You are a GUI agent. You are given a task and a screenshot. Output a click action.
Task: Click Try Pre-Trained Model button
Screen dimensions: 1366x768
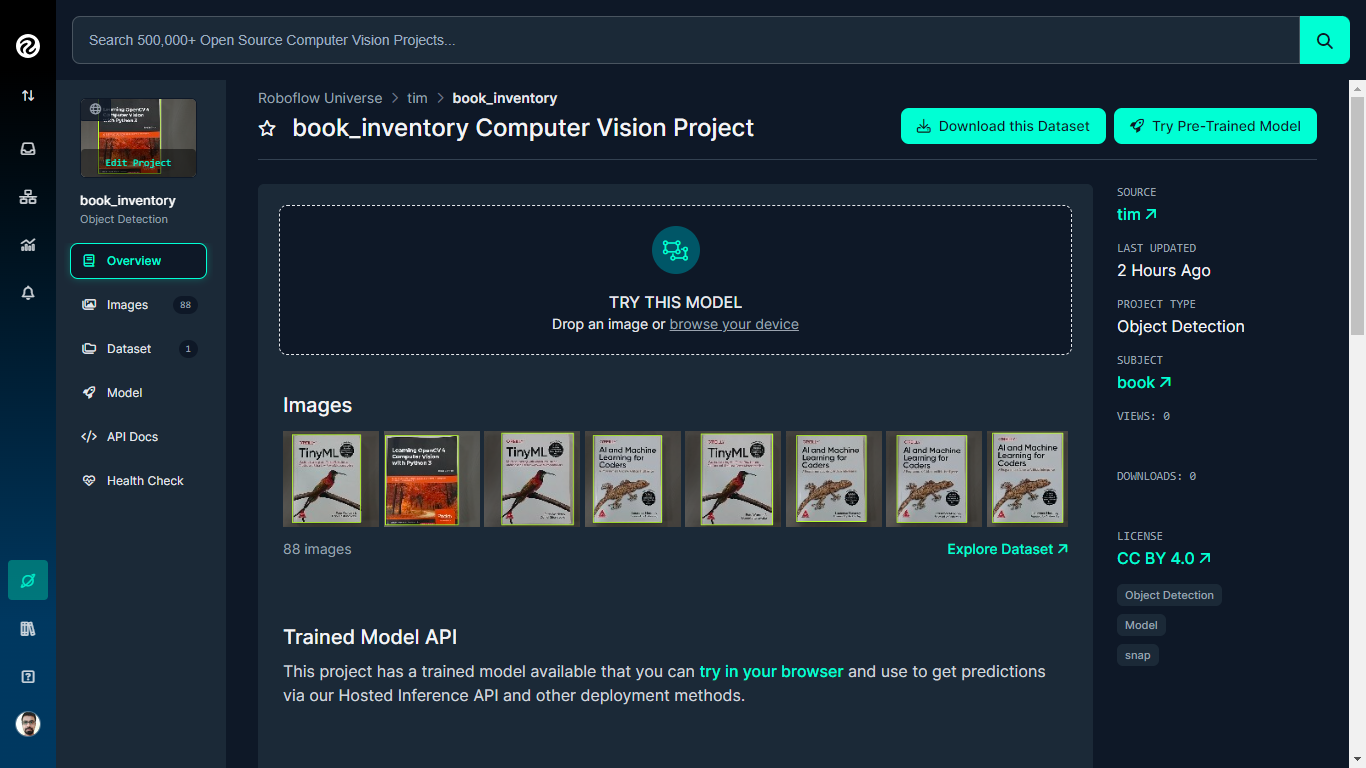tap(1215, 126)
